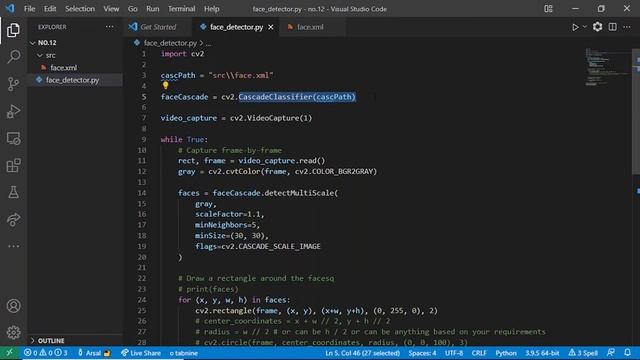Open the Terminal menu
This screenshot has height=360, width=640.
click(x=182, y=9)
